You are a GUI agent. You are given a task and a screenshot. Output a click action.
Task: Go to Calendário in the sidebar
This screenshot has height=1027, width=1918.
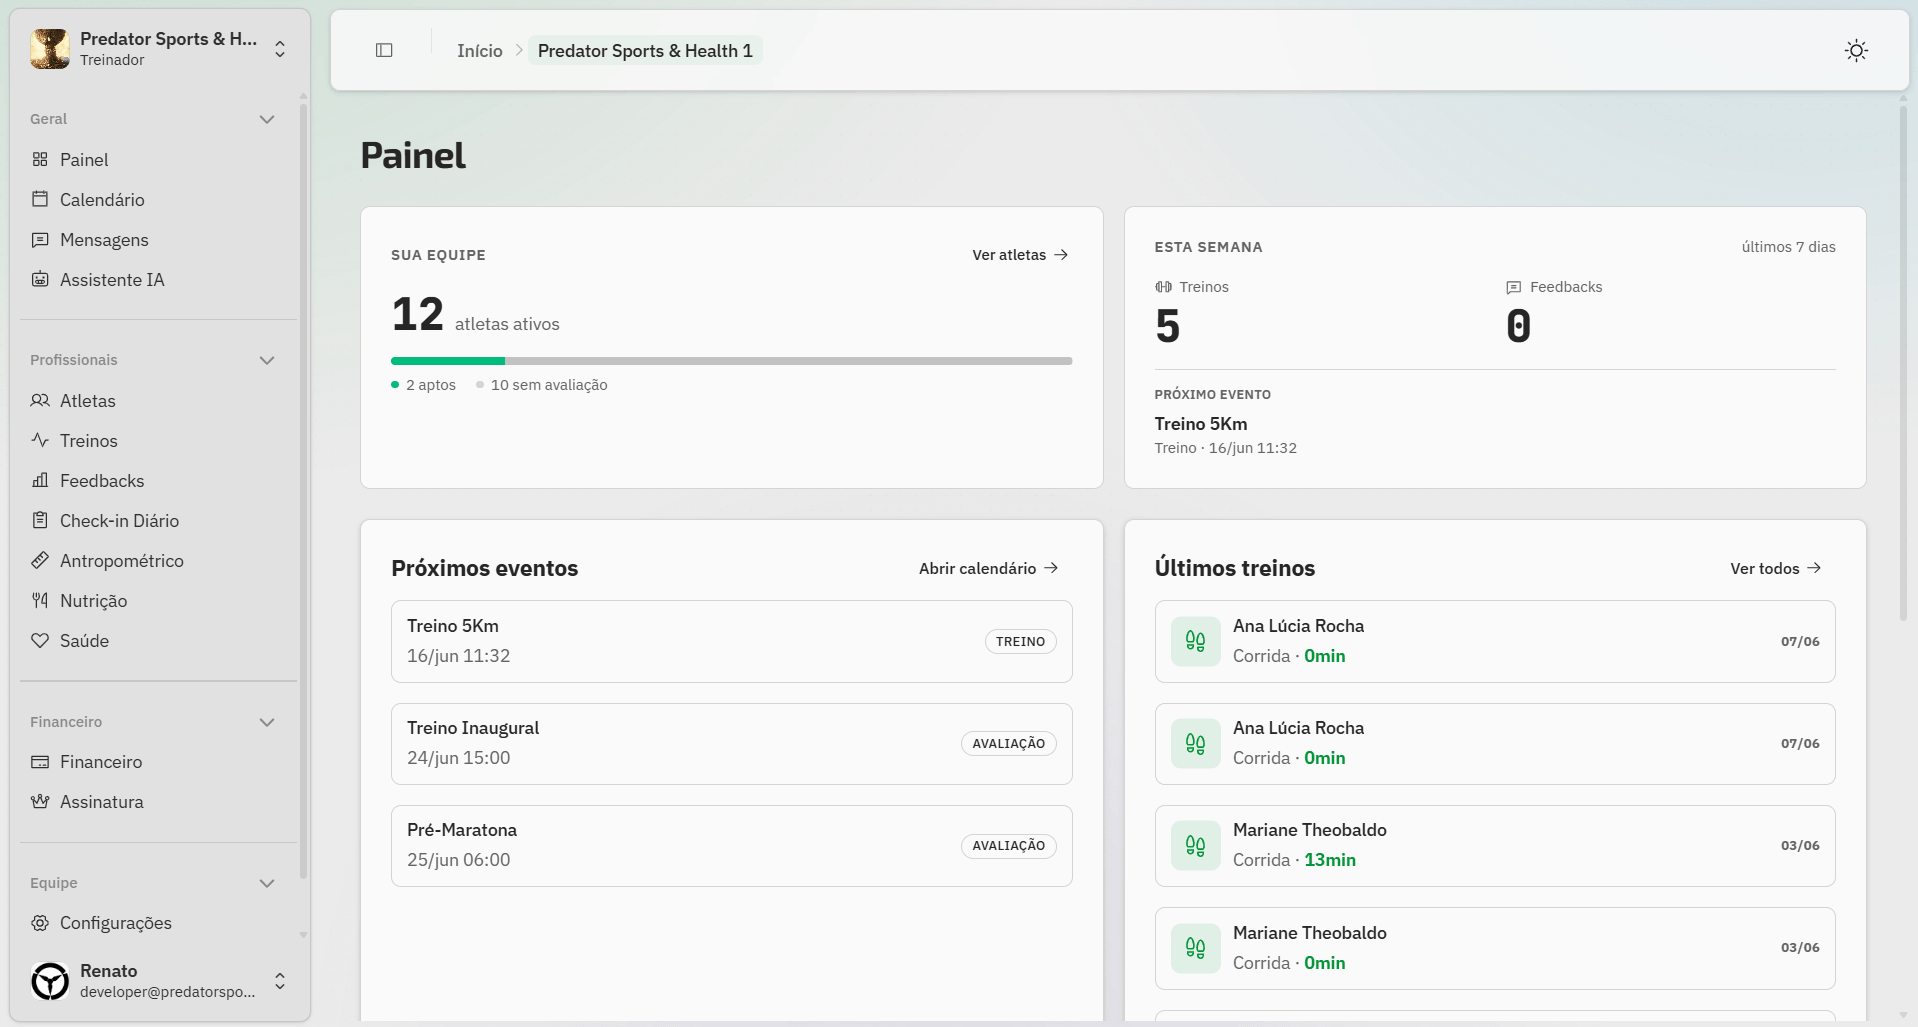click(158, 199)
